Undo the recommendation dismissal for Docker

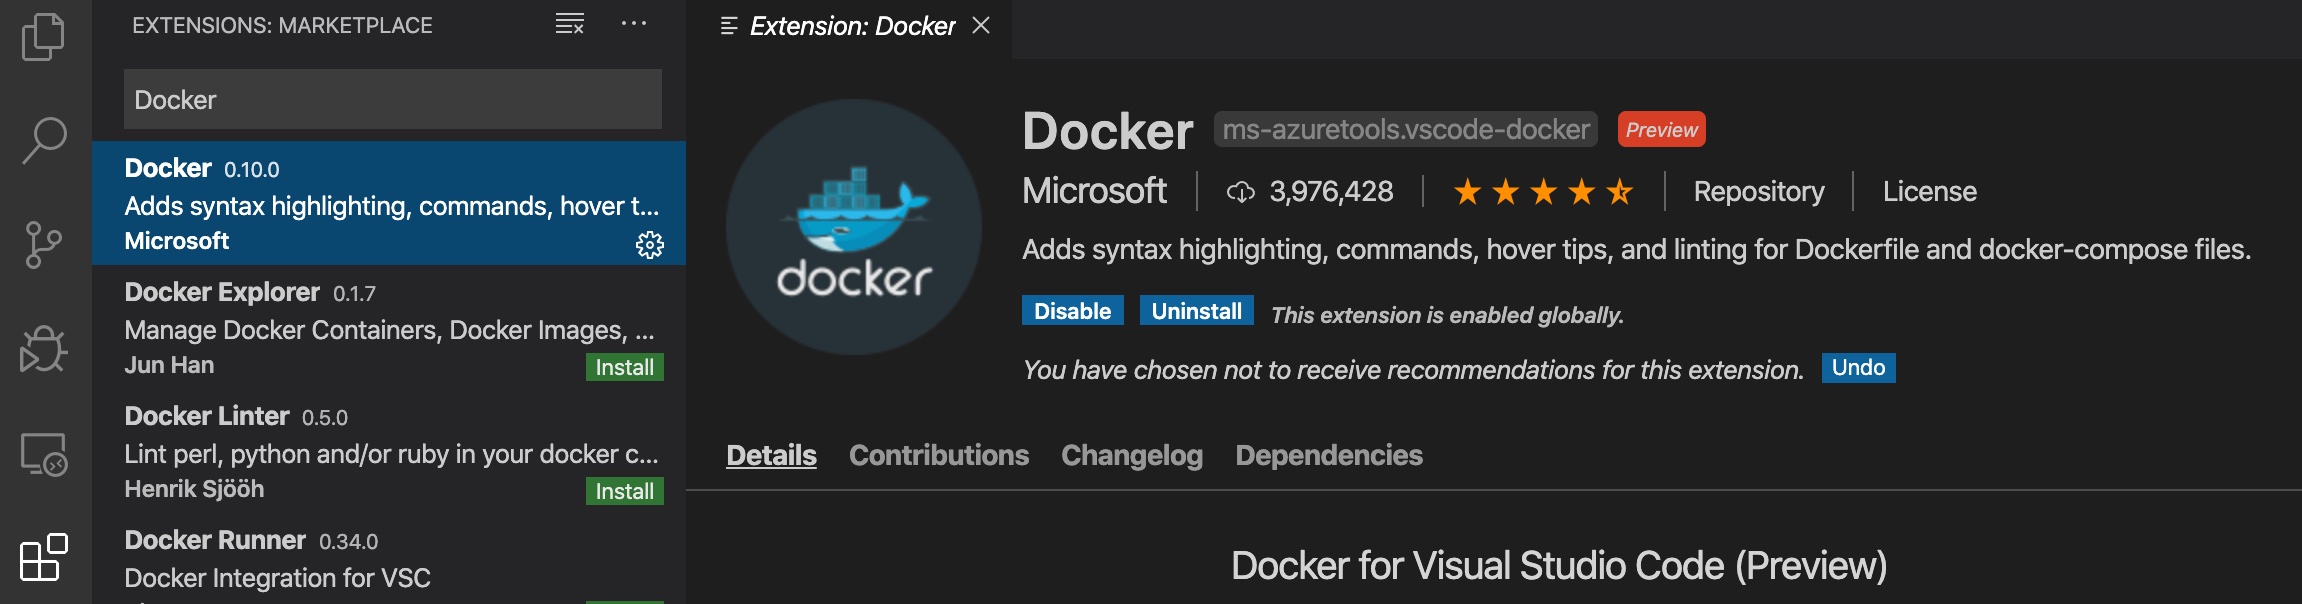pyautogui.click(x=1857, y=368)
